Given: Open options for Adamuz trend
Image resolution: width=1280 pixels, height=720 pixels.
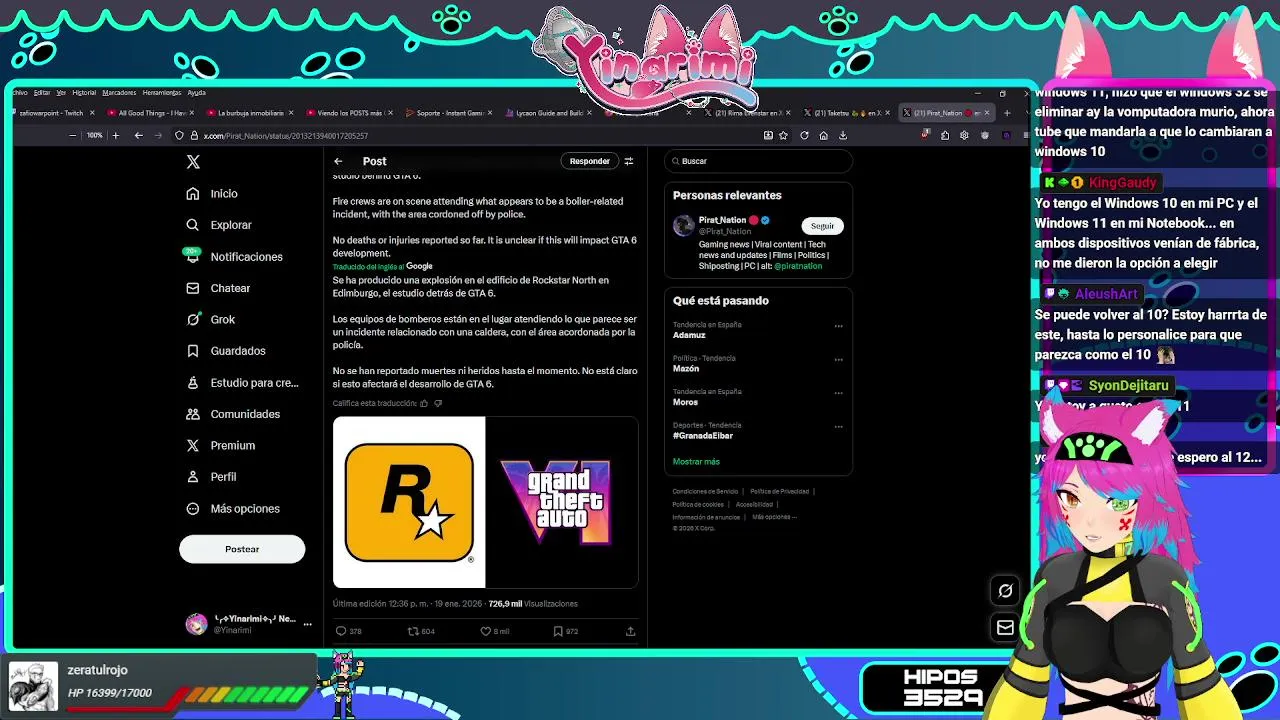Looking at the screenshot, I should click(838, 326).
